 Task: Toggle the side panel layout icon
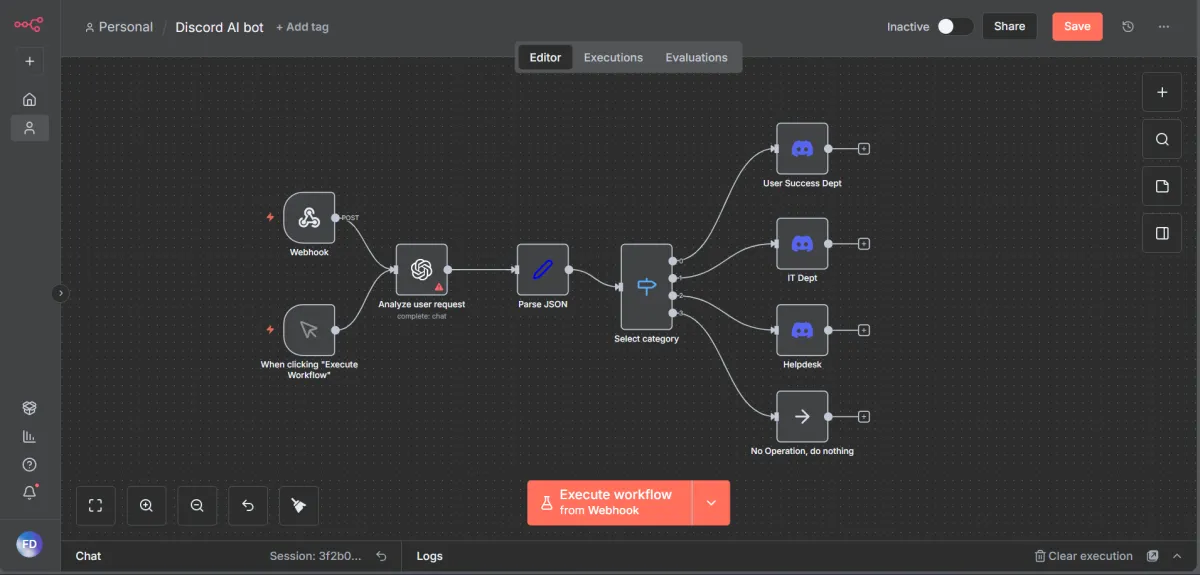pos(1162,233)
